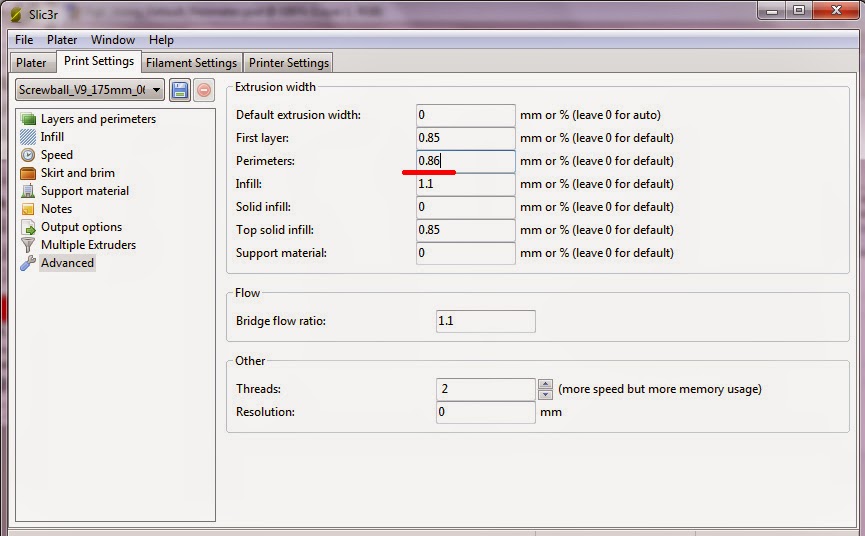Open the Window menu

(113, 40)
